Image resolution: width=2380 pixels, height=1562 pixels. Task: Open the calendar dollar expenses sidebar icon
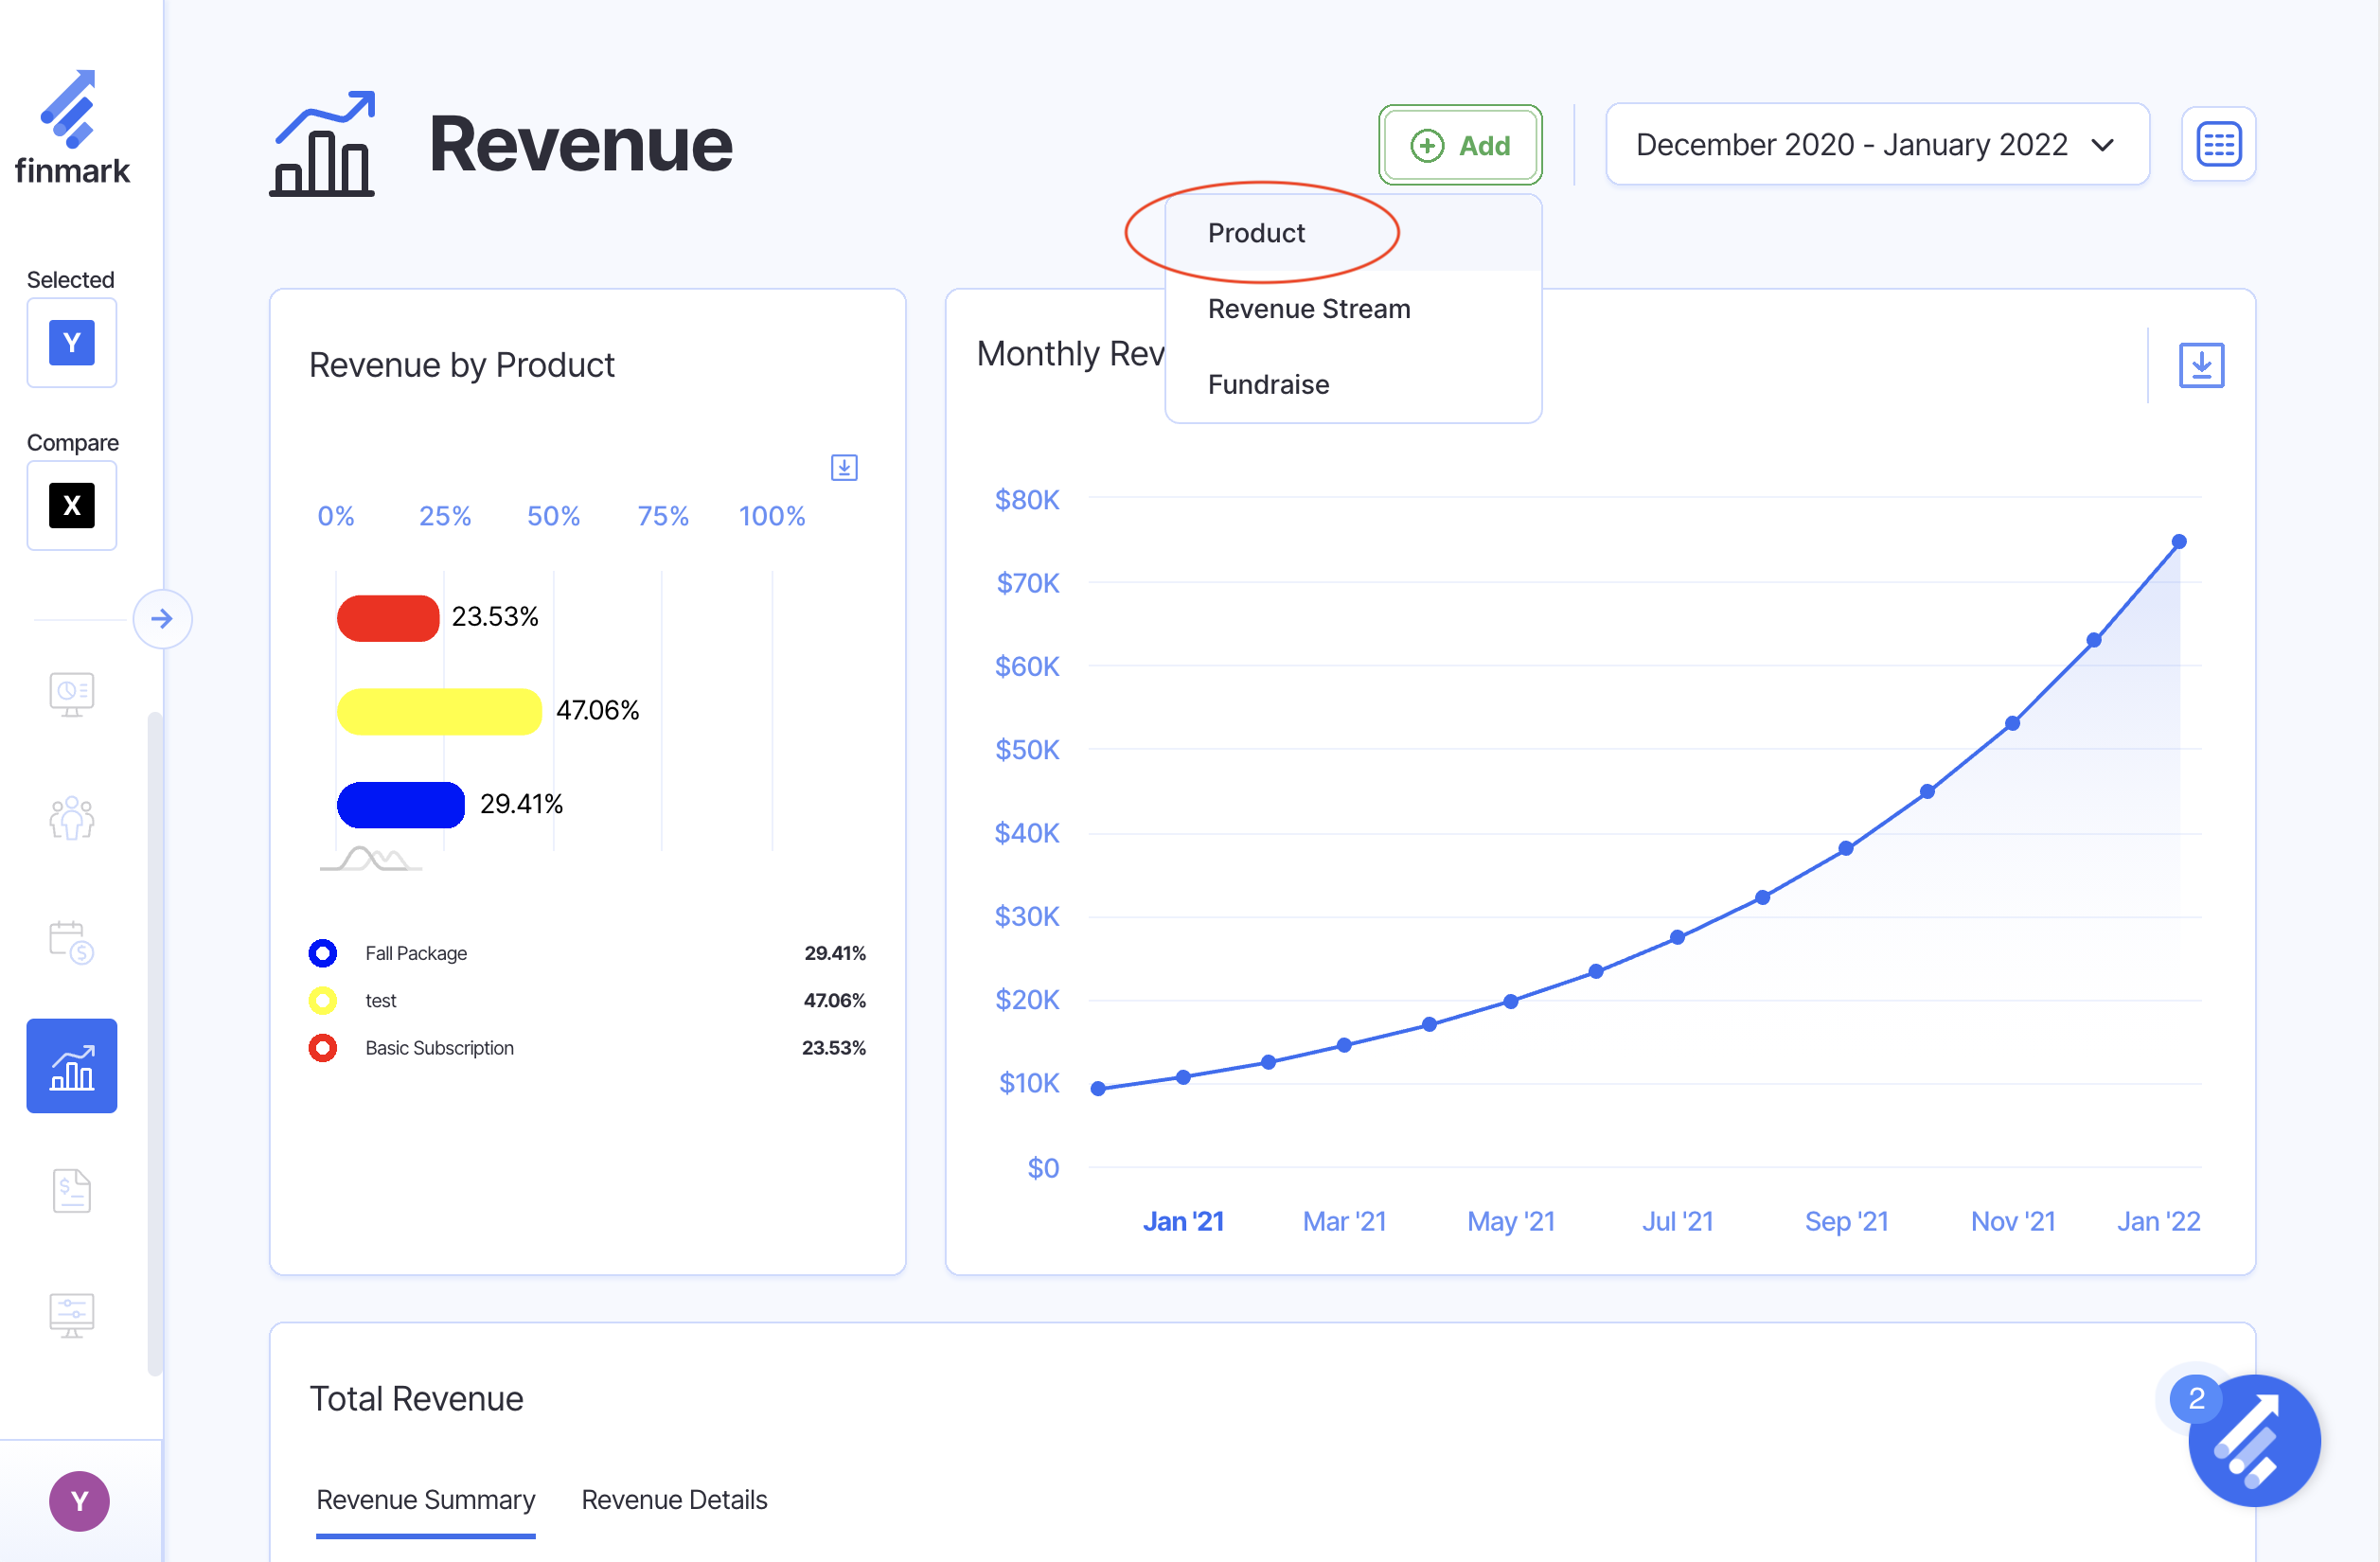71,942
